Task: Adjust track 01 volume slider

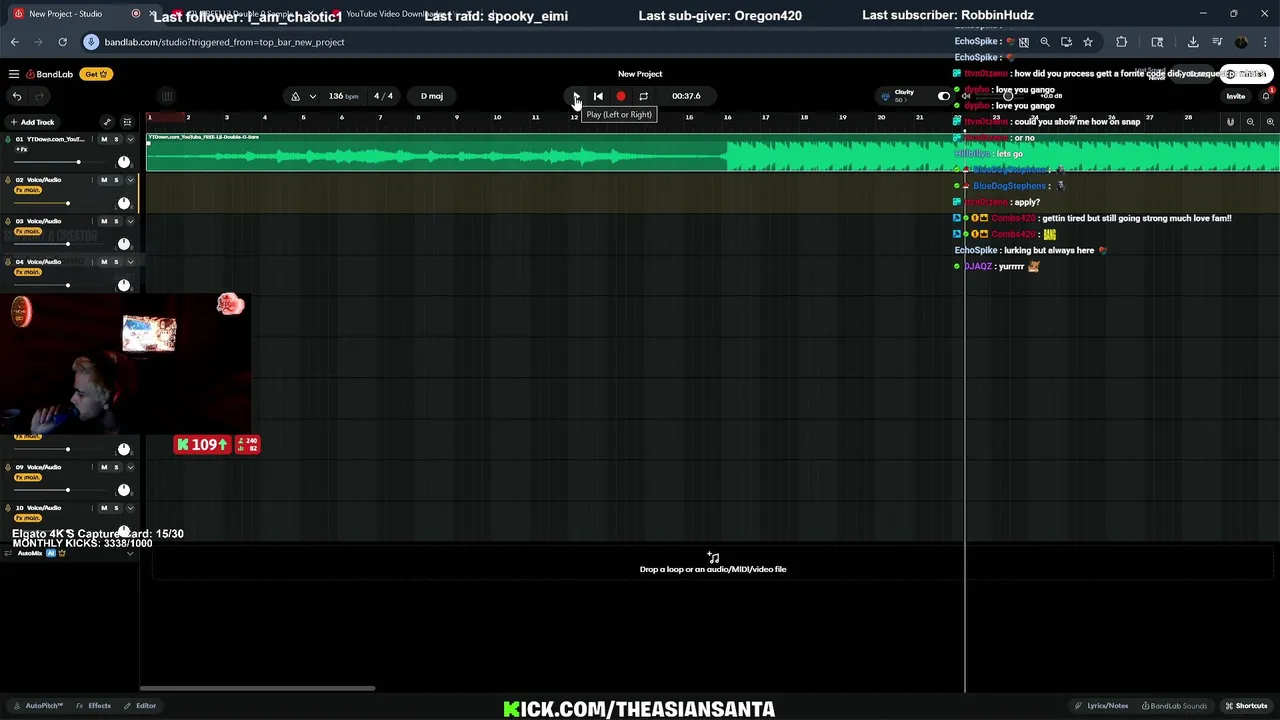Action: click(x=62, y=162)
